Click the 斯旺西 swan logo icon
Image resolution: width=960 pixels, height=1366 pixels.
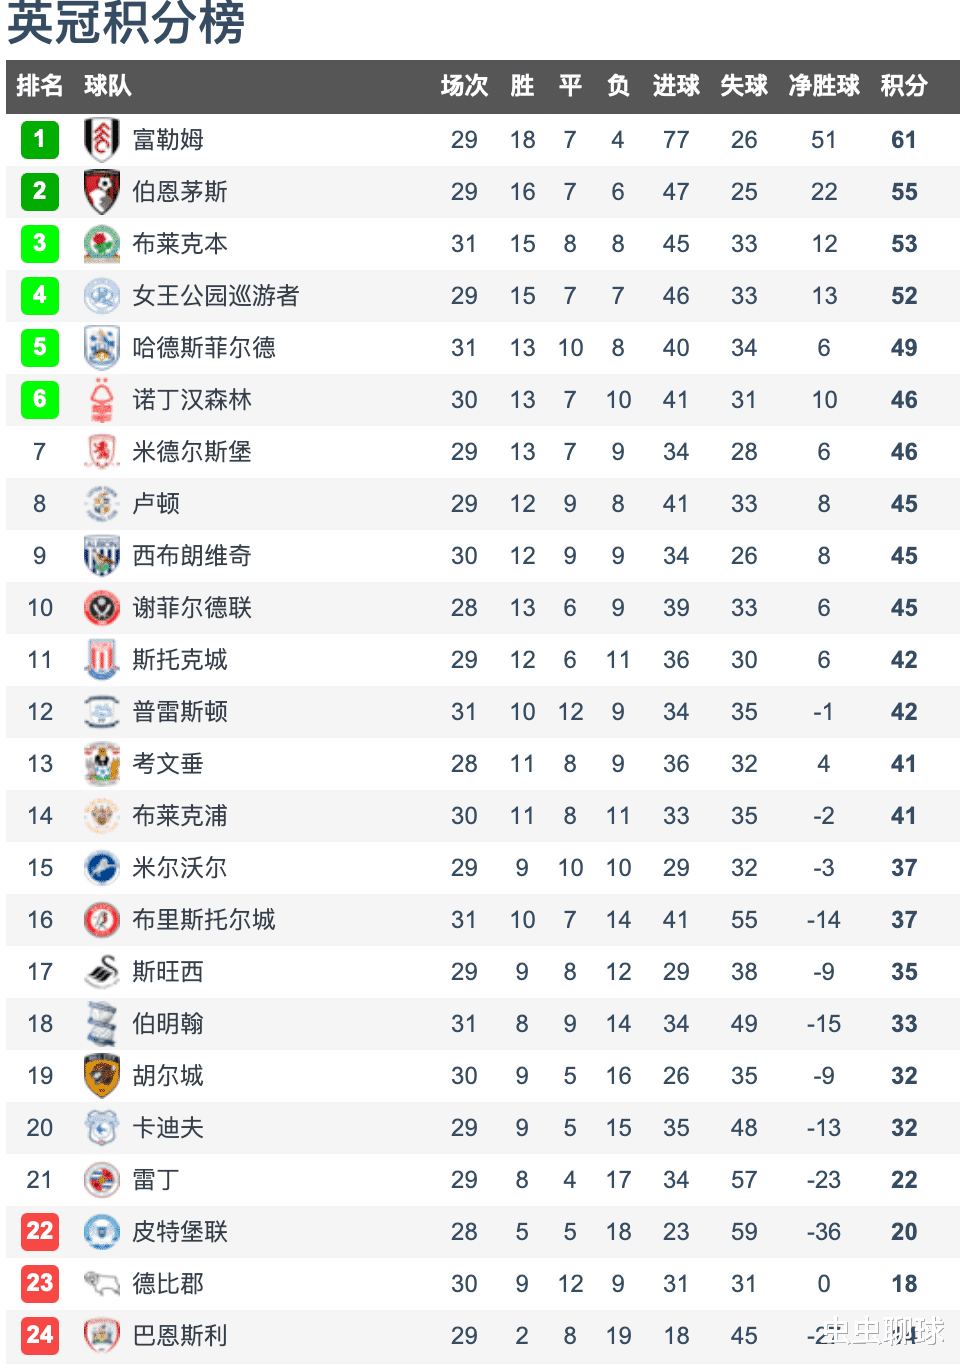coord(102,972)
